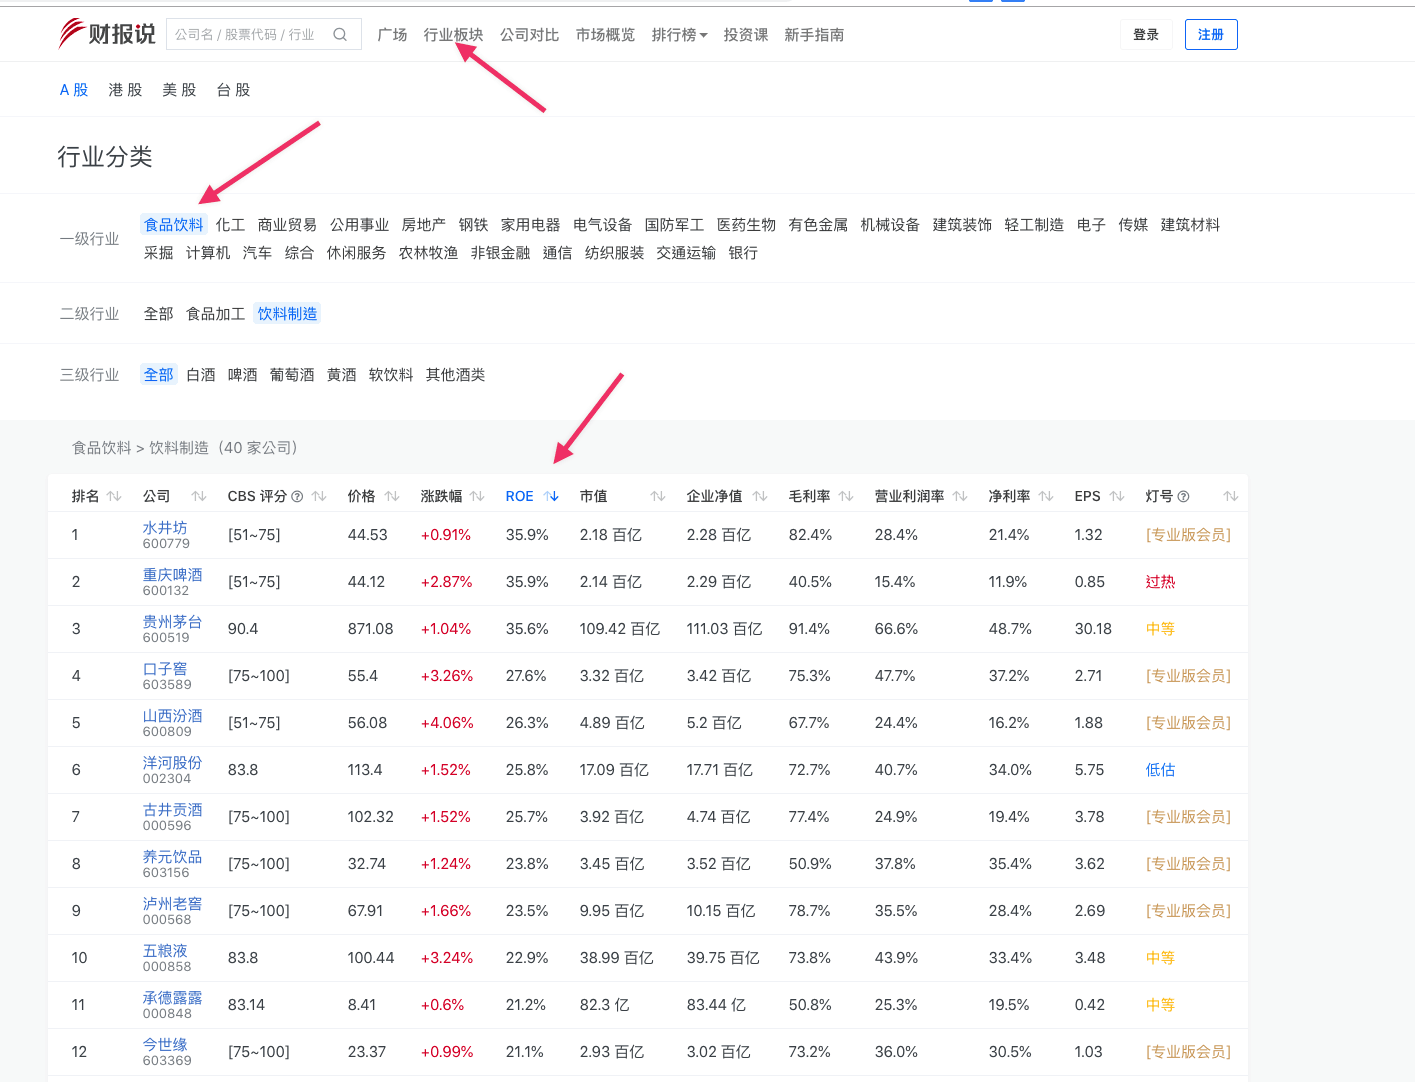Switch to 港股 market tab
This screenshot has height=1082, width=1415.
(125, 90)
